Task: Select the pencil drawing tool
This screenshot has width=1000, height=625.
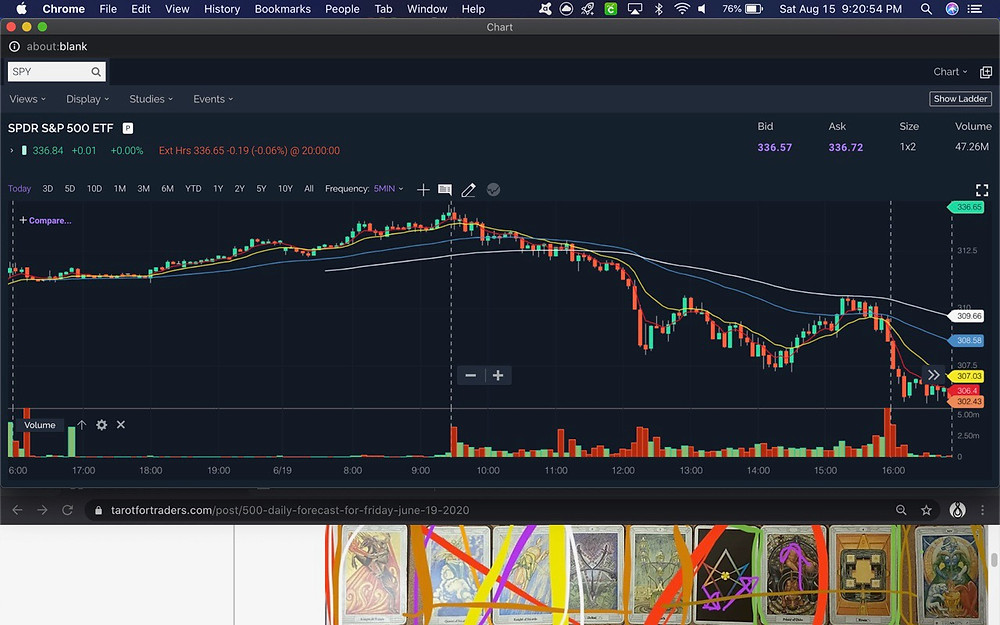Action: pos(468,189)
